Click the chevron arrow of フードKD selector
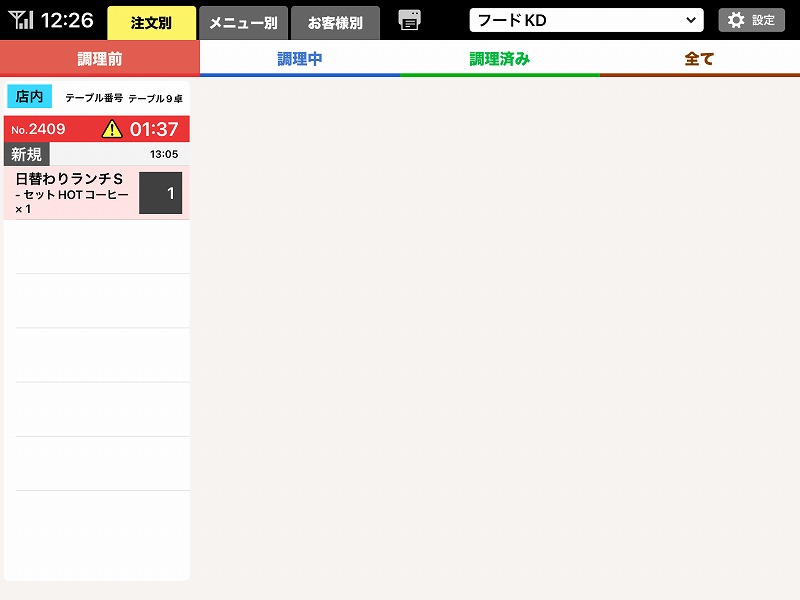 (690, 20)
